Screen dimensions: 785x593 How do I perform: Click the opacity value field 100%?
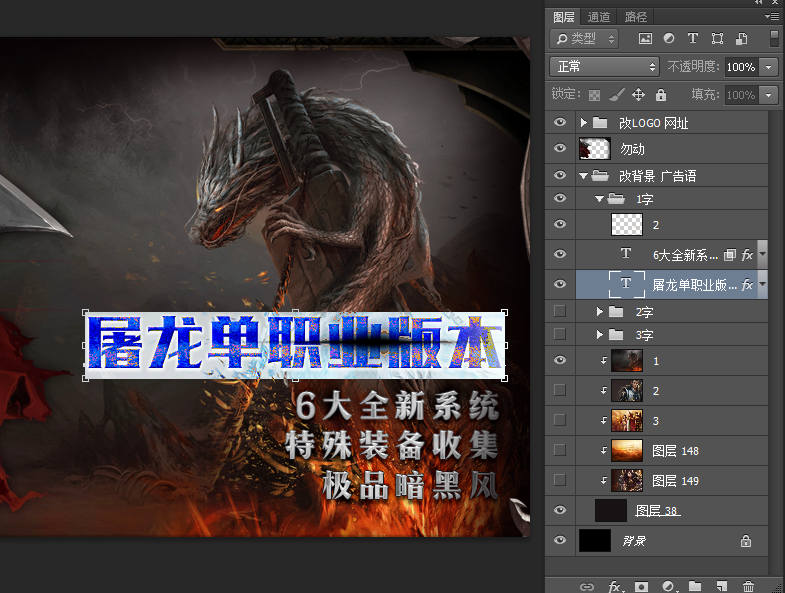(x=741, y=67)
